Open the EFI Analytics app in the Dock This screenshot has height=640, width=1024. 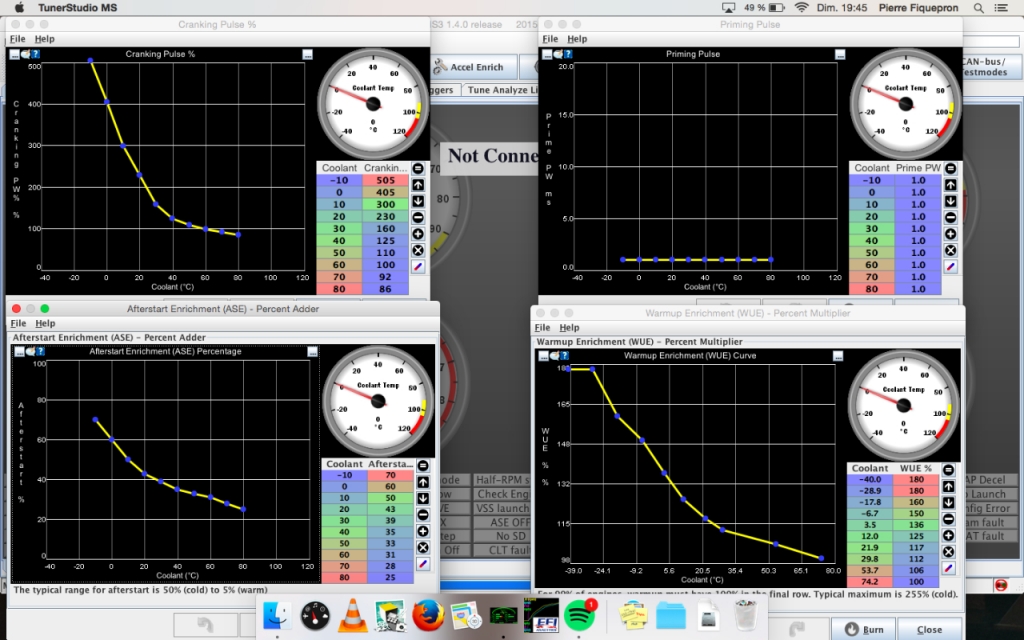pos(541,615)
